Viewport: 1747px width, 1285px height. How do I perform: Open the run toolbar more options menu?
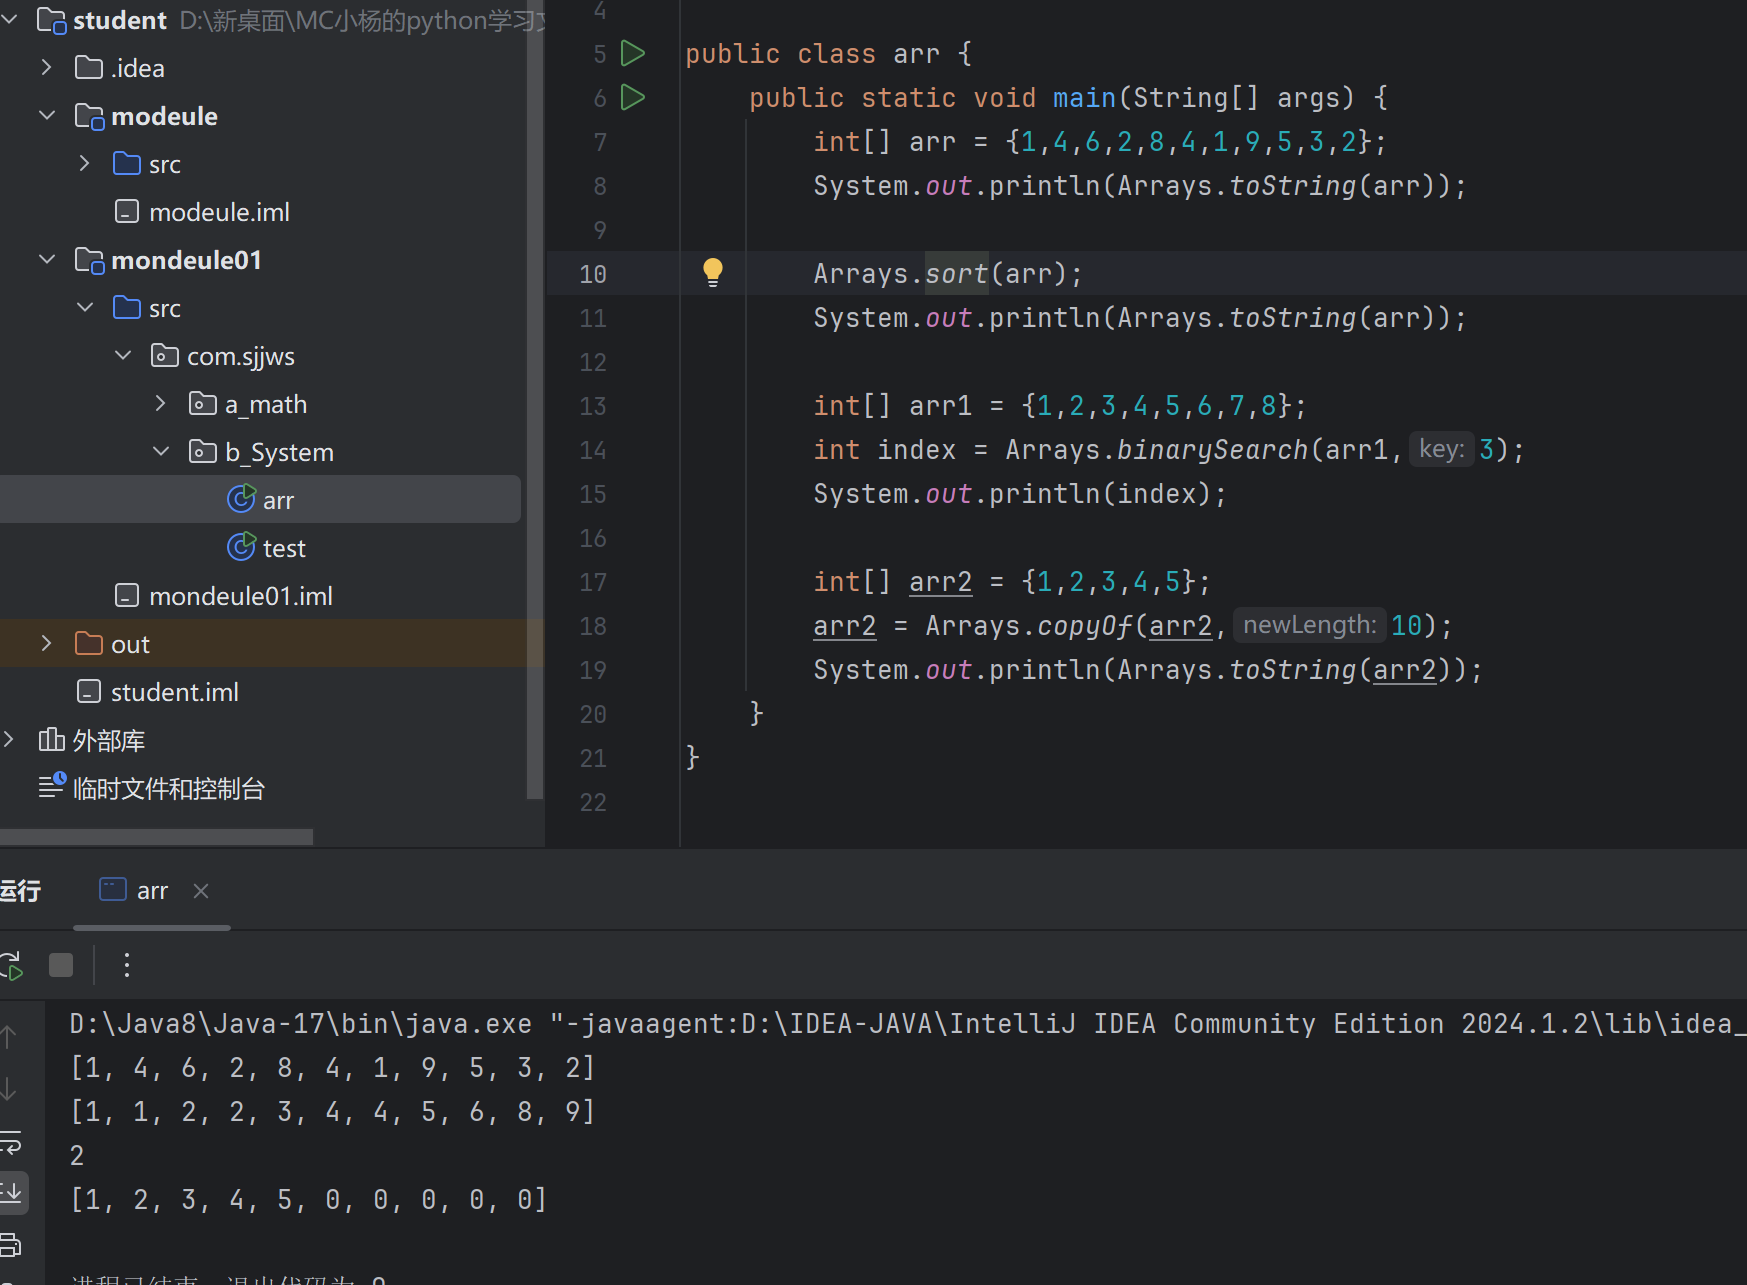[126, 965]
